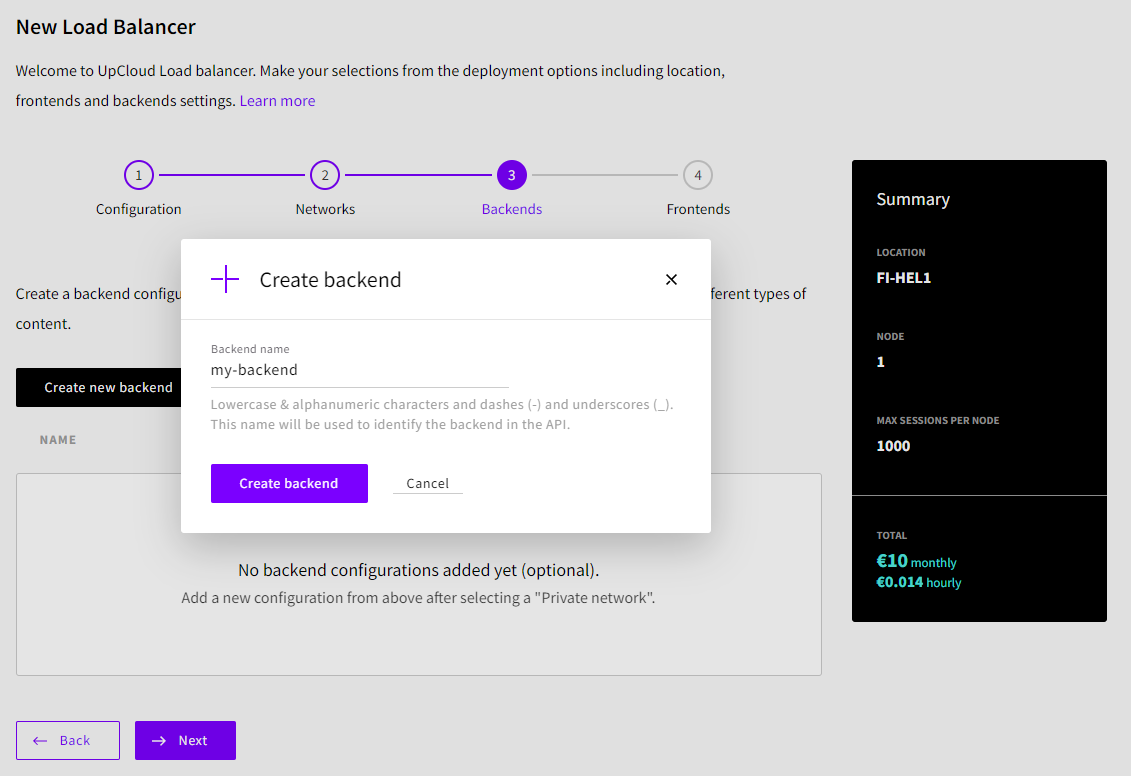Click the Frontends step label
Screen dimensions: 1131x776
[x=697, y=209]
